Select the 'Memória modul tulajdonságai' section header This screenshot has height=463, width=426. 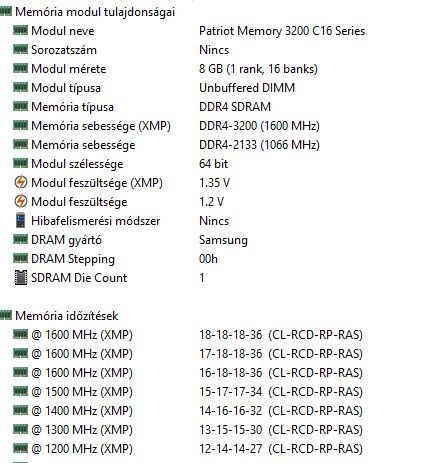(95, 12)
